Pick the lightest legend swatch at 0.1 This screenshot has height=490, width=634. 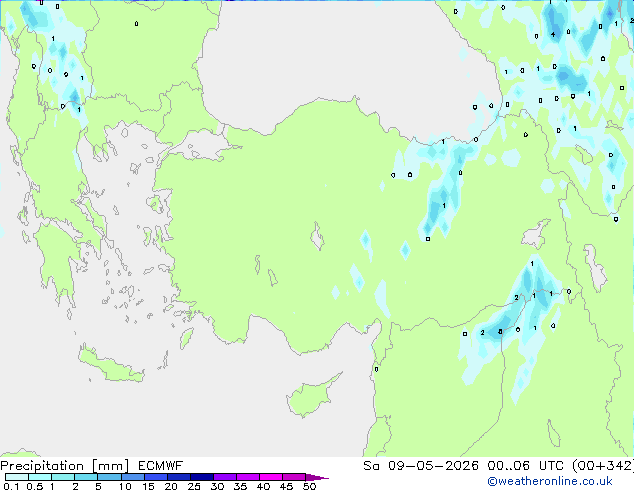[15, 477]
